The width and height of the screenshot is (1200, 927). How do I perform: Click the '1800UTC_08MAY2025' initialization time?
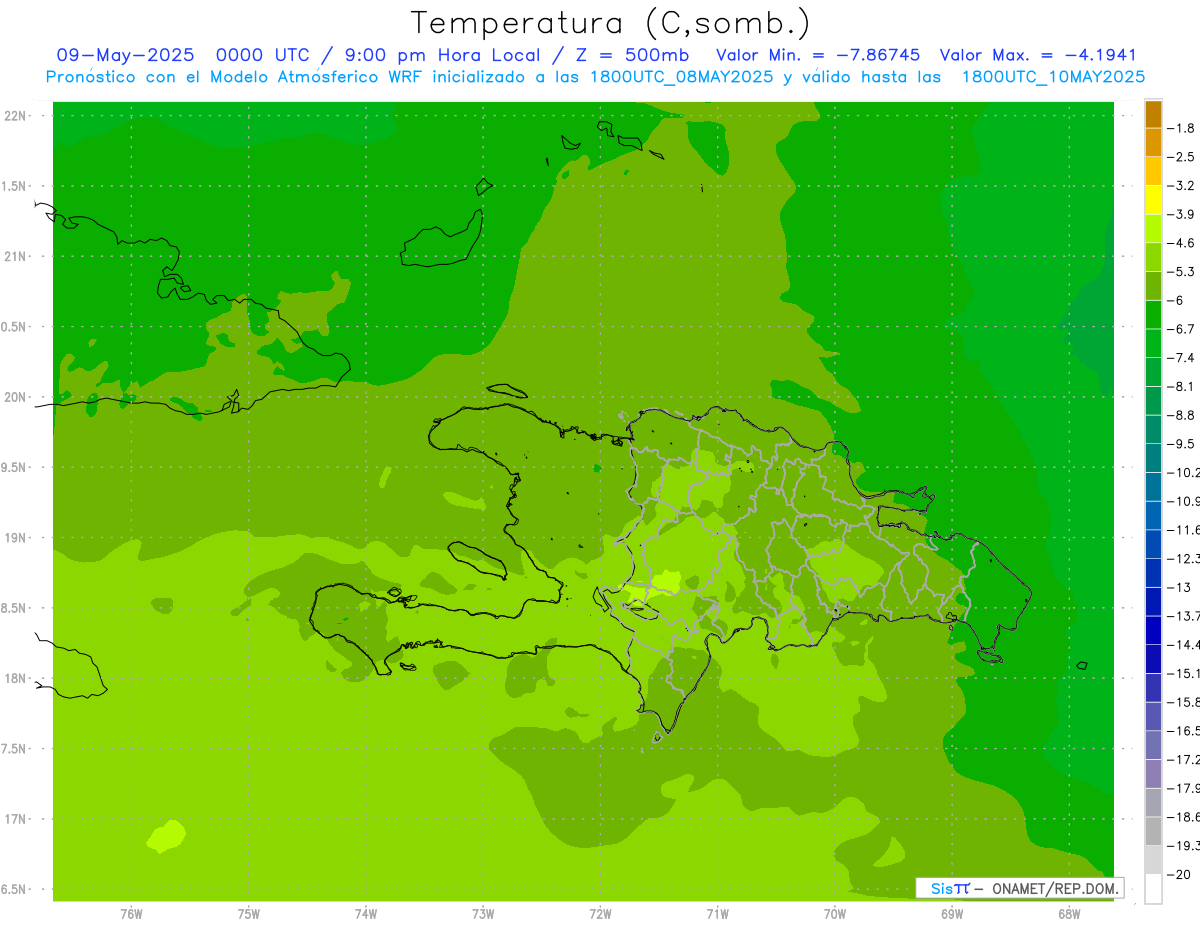(682, 77)
